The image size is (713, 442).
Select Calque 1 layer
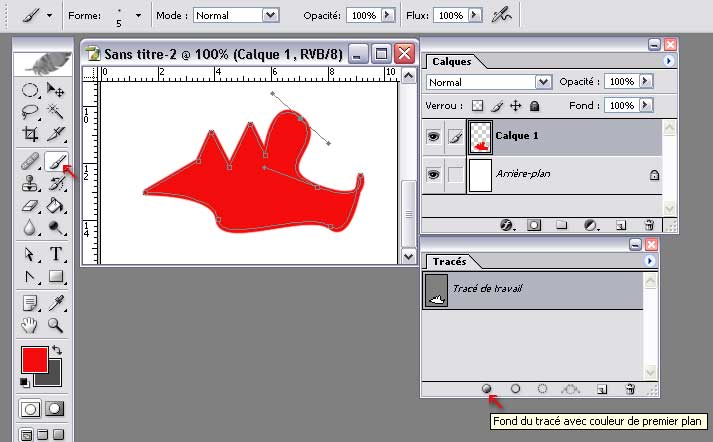tap(542, 136)
